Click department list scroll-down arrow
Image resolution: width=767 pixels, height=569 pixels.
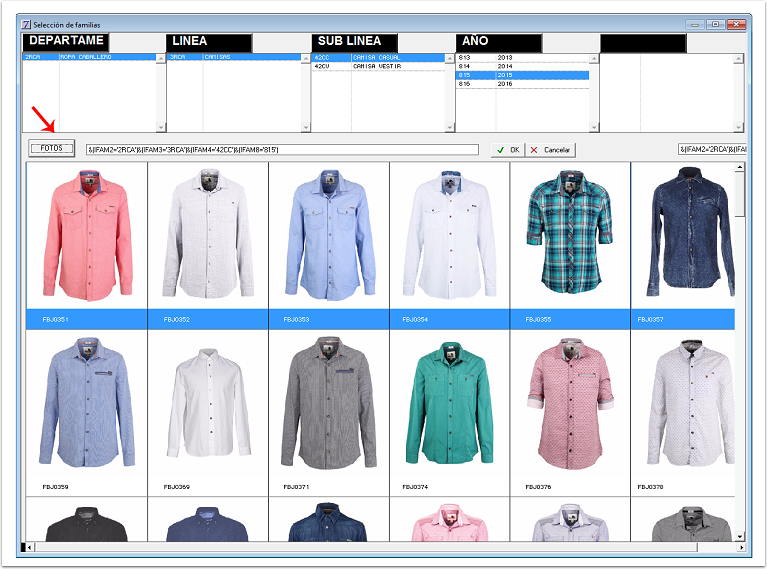click(161, 128)
